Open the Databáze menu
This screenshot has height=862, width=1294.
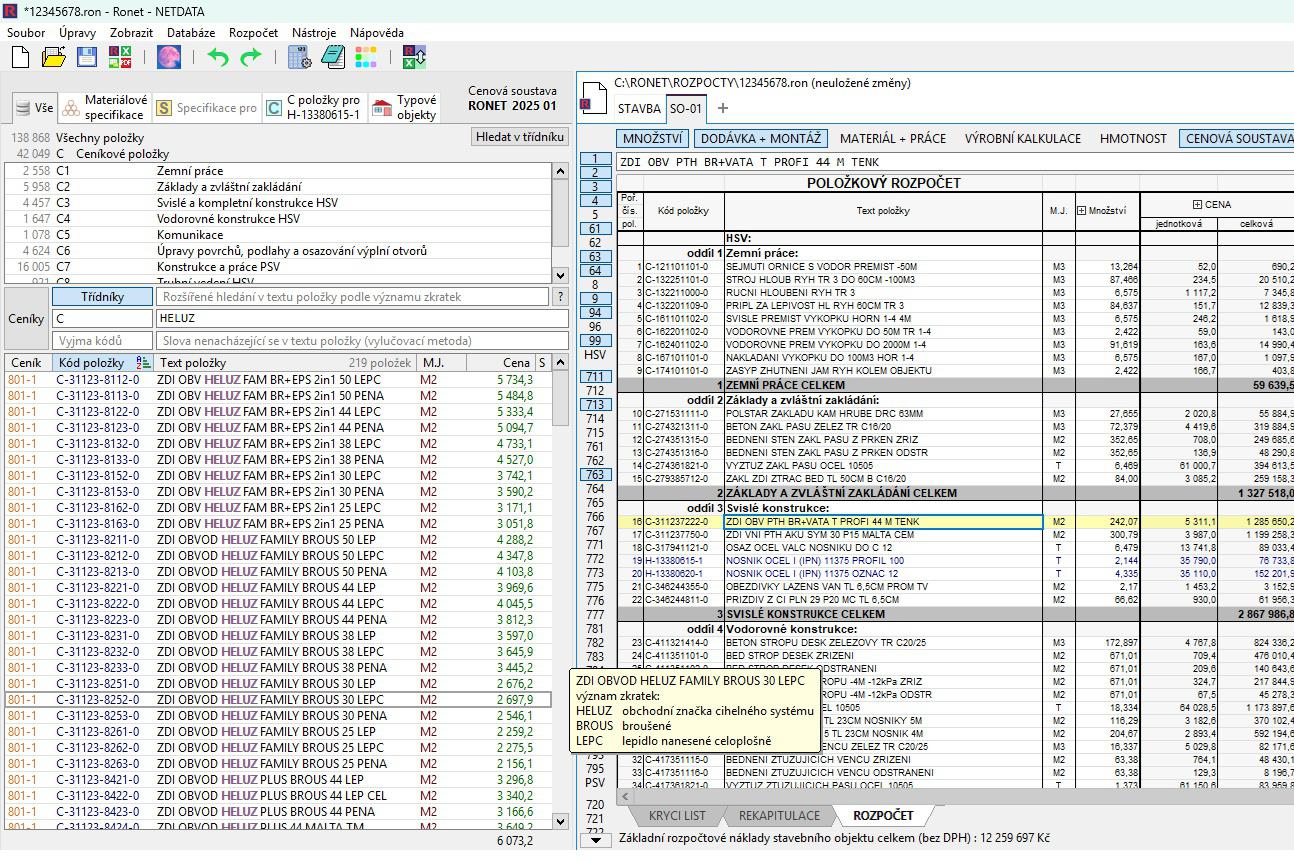pos(191,33)
